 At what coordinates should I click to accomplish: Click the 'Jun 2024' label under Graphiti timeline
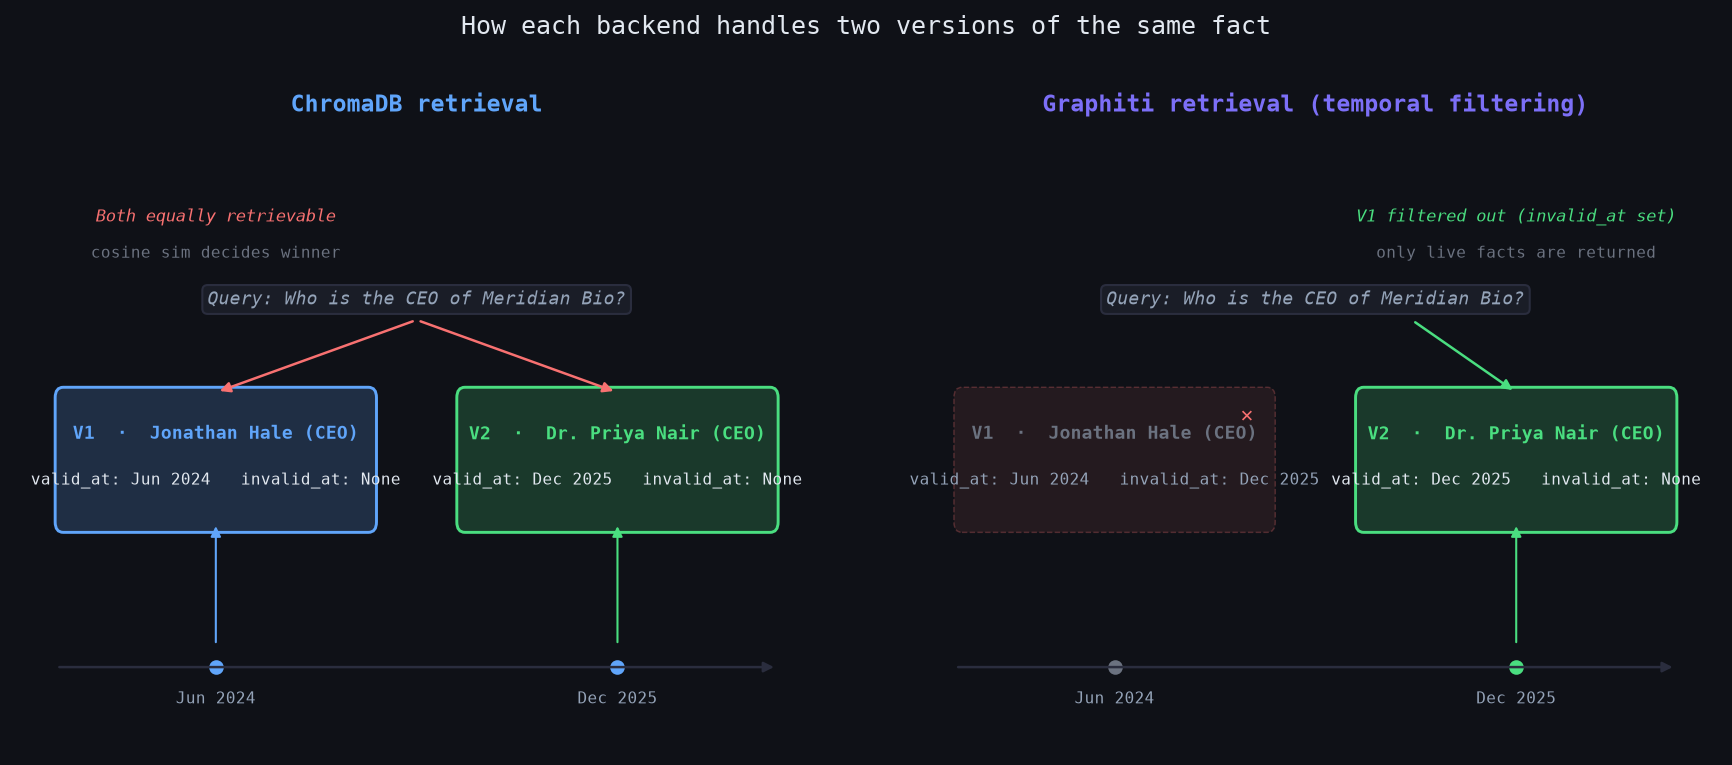click(x=1114, y=698)
